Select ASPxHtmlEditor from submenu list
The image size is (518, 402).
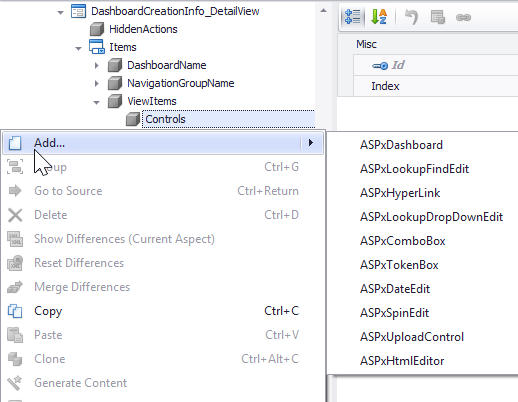pos(402,361)
